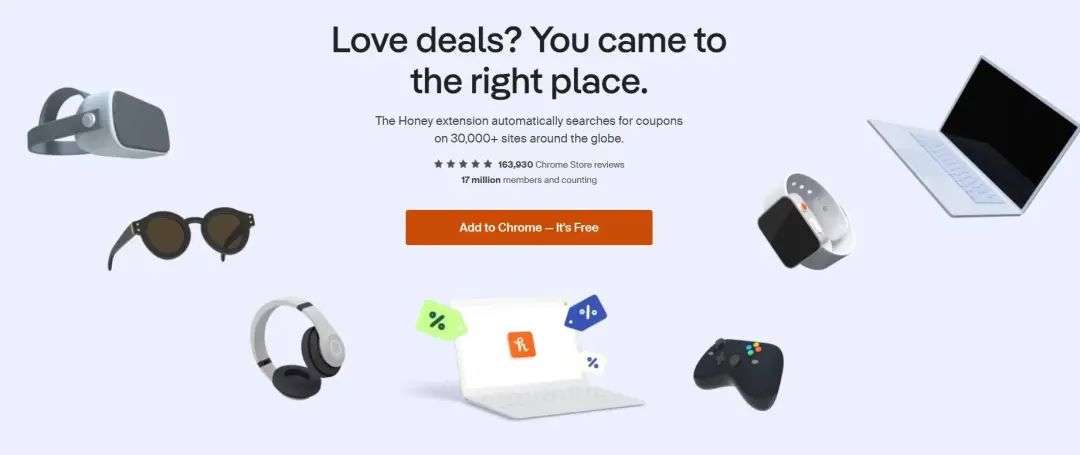This screenshot has height=455, width=1080.
Task: Click the small white percent bubble
Action: click(592, 363)
